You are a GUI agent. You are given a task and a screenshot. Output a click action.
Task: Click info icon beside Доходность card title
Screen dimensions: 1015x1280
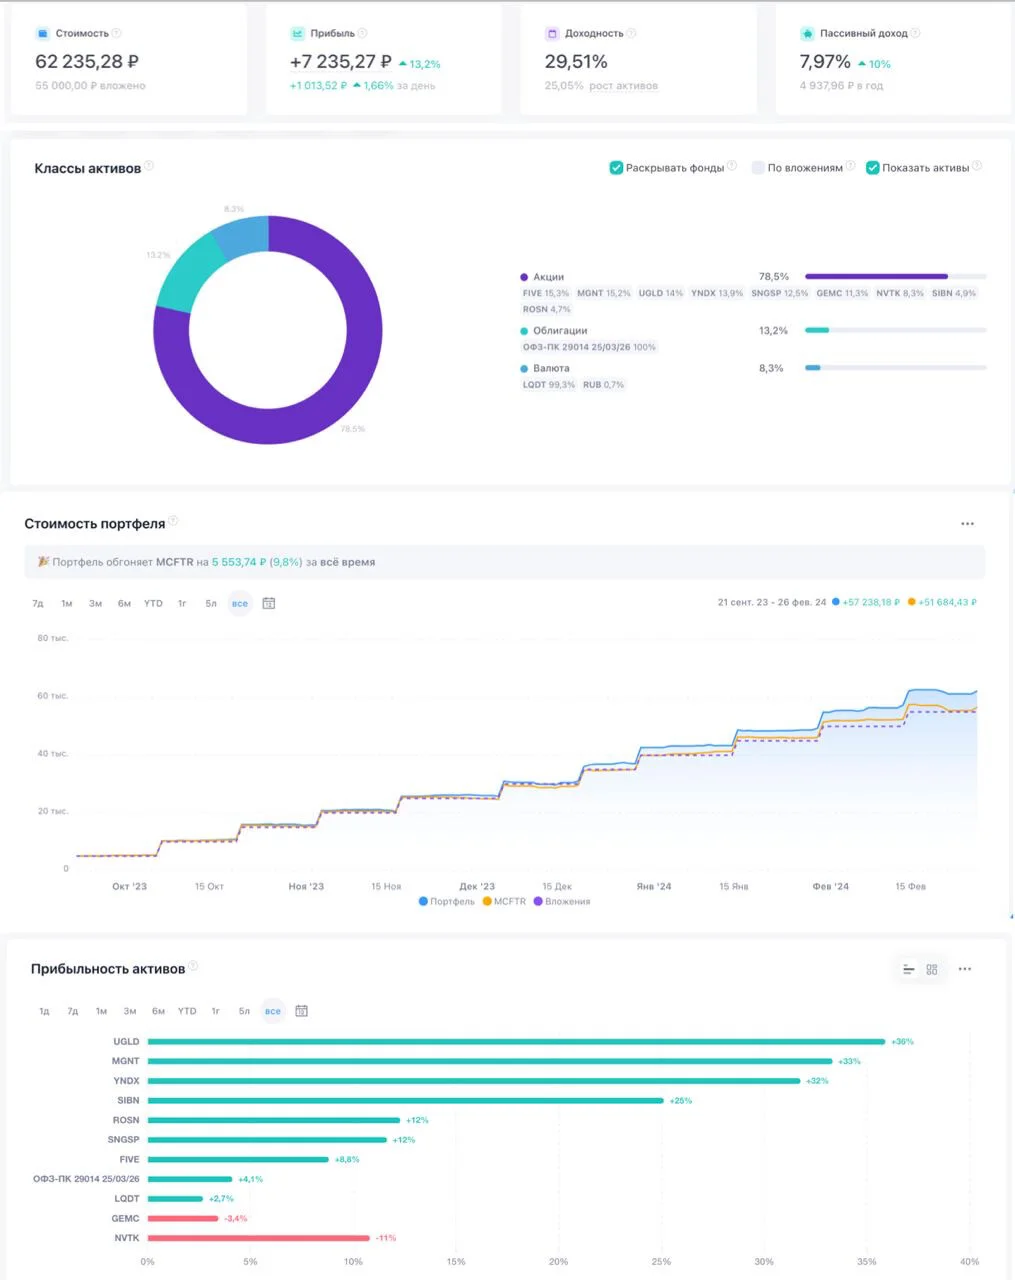[x=631, y=33]
